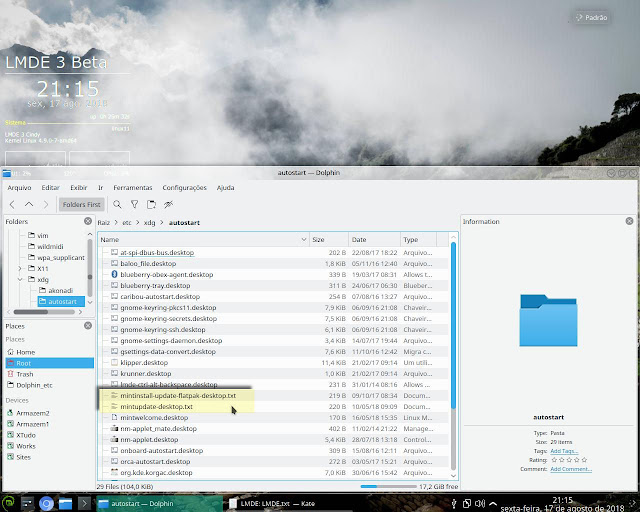Image resolution: width=640 pixels, height=512 pixels.
Task: Select klipper.desktop file
Action: (x=144, y=363)
